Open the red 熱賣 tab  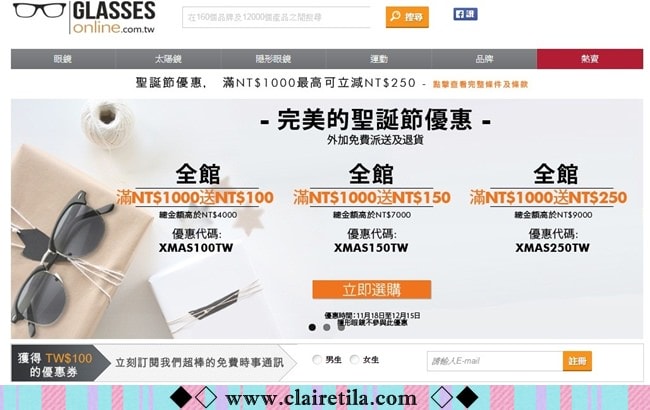tap(590, 59)
